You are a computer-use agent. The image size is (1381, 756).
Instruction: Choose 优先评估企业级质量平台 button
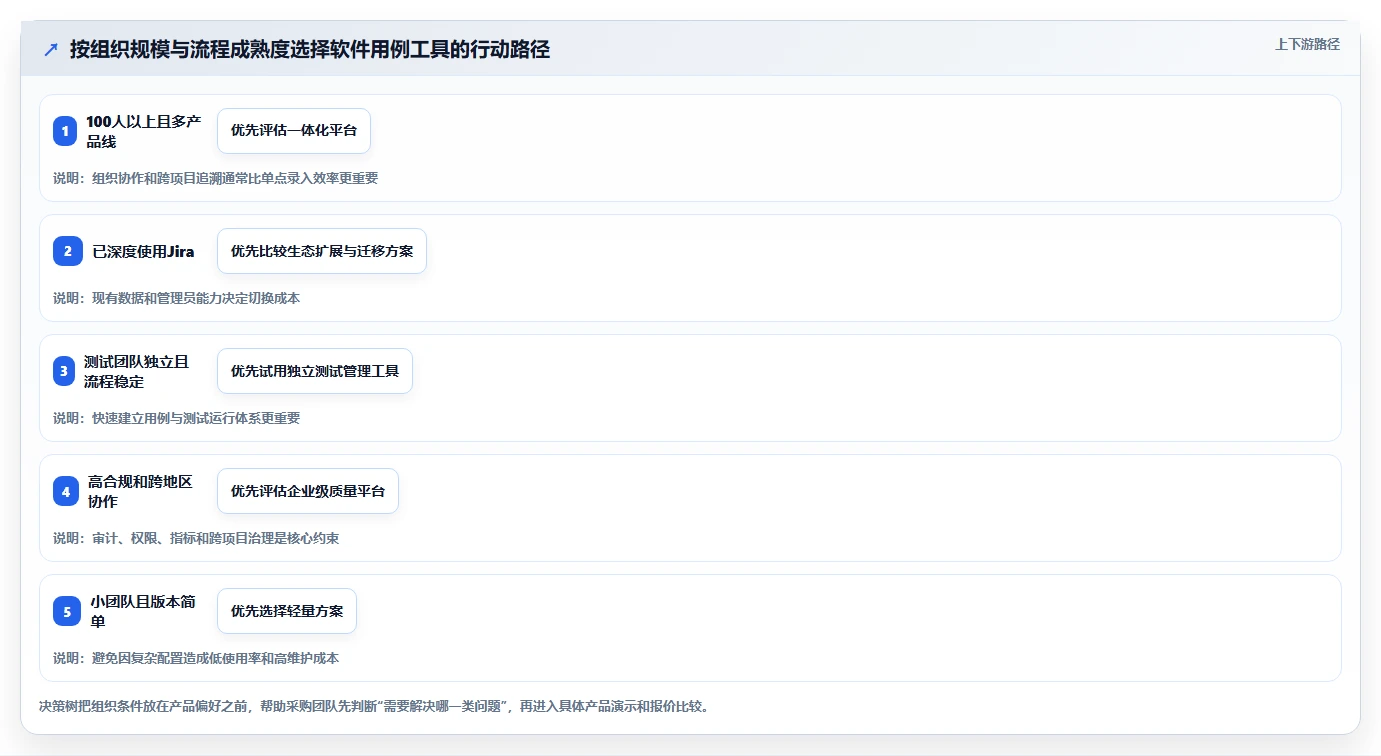click(x=308, y=491)
